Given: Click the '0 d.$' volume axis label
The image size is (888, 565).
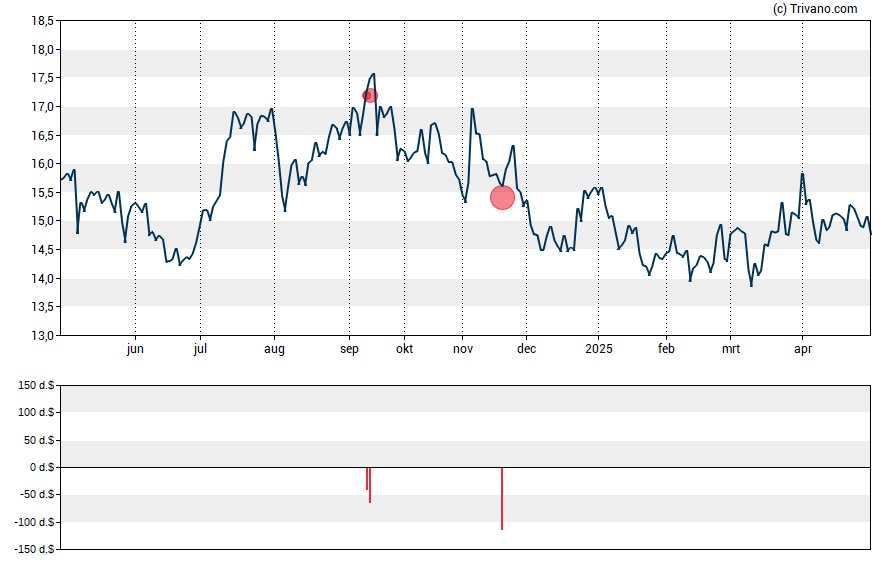Looking at the screenshot, I should pos(41,467).
